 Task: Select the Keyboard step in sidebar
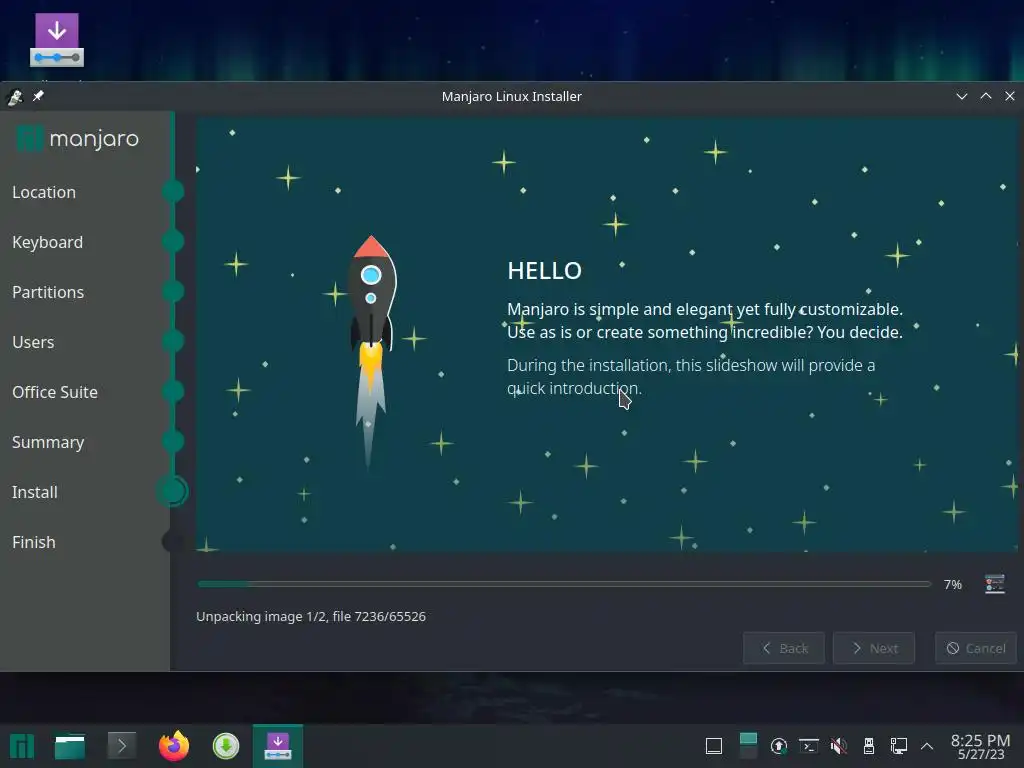pyautogui.click(x=47, y=242)
